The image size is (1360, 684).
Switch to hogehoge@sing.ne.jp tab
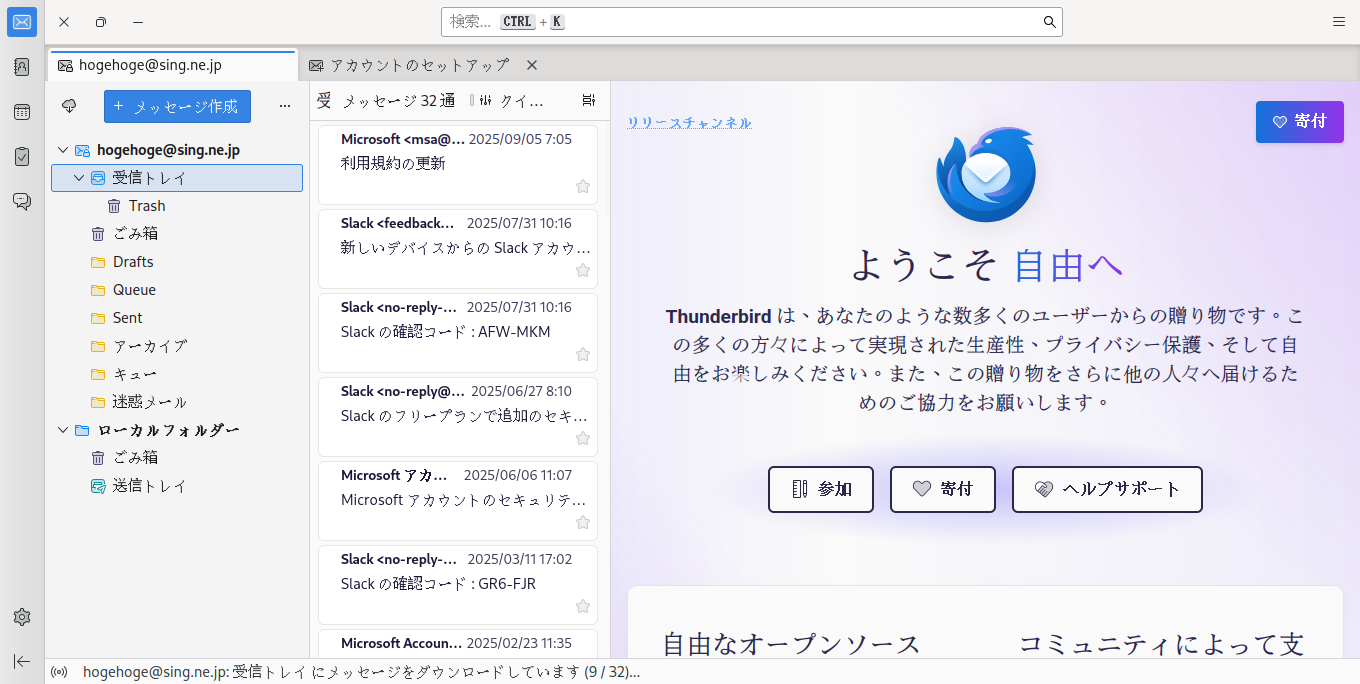coord(172,65)
